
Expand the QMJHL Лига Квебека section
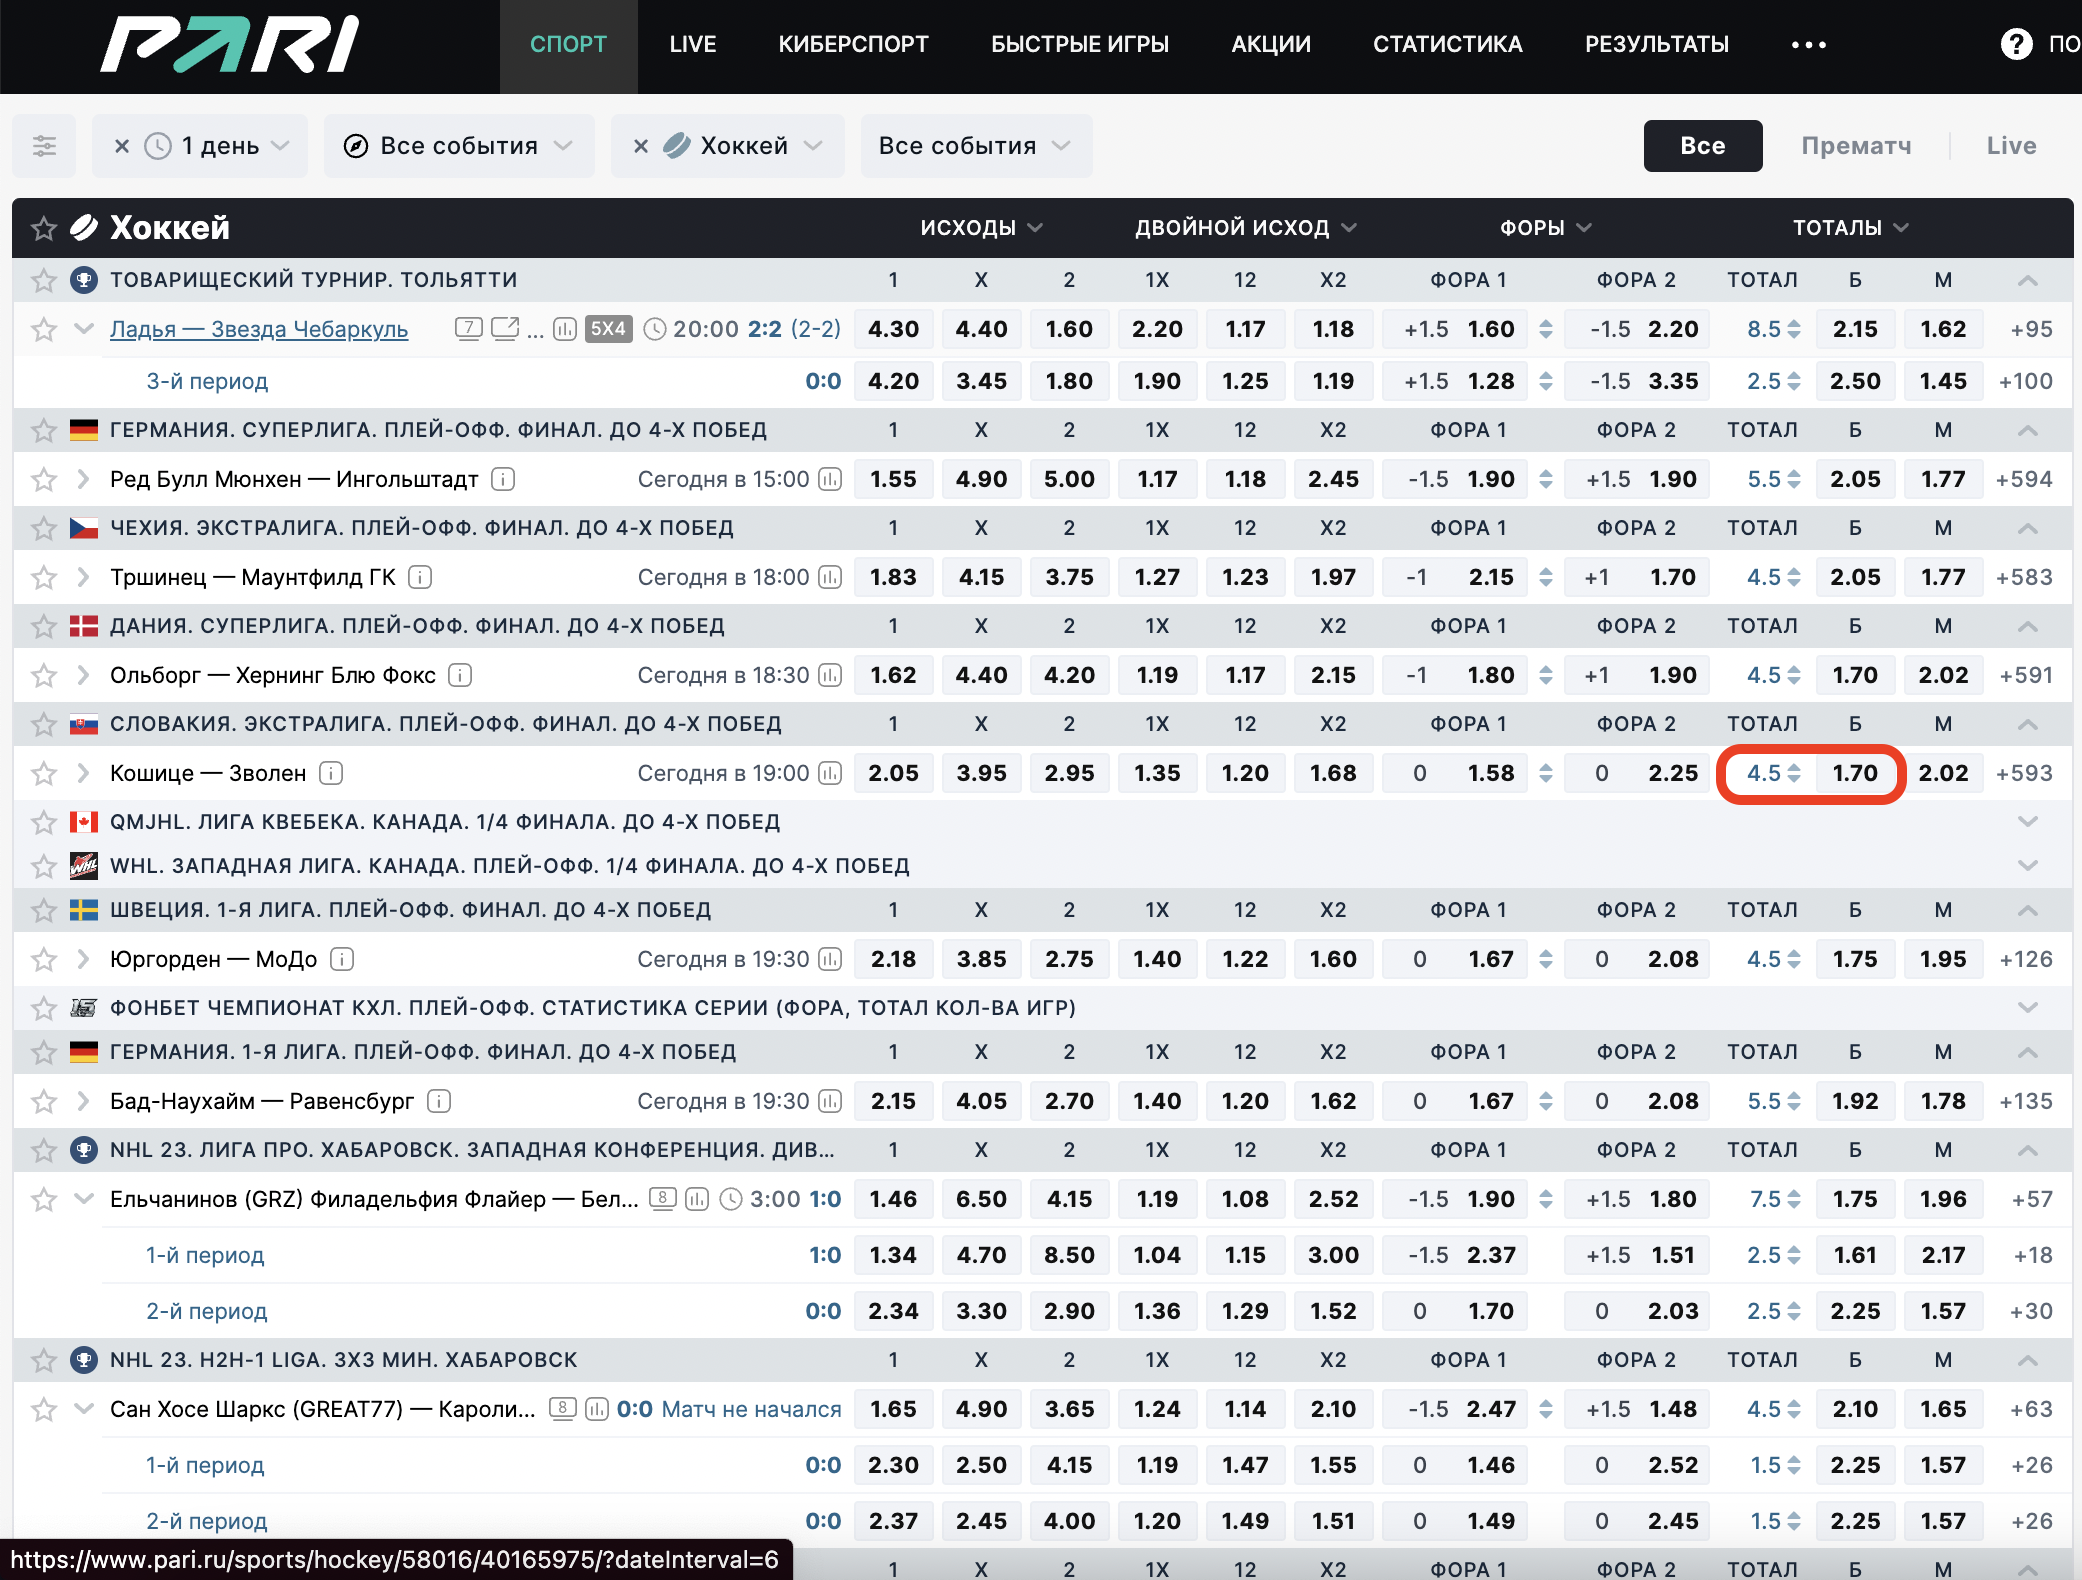[2027, 822]
